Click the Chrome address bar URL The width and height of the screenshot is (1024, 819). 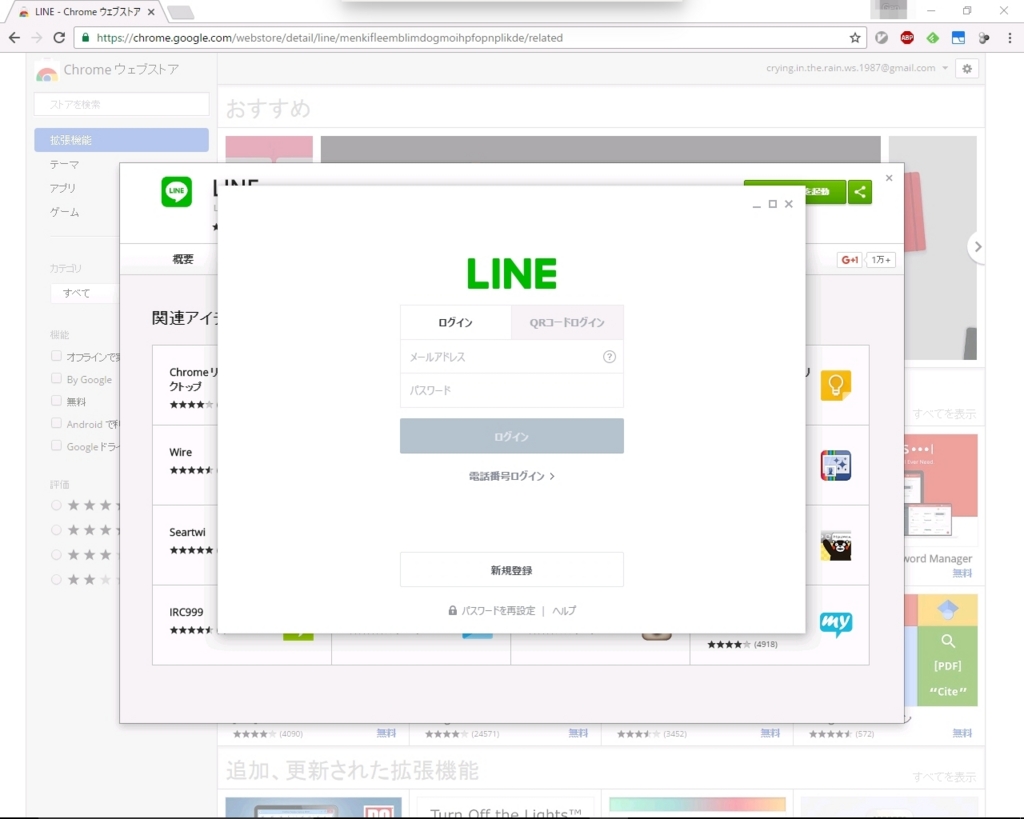tap(330, 38)
